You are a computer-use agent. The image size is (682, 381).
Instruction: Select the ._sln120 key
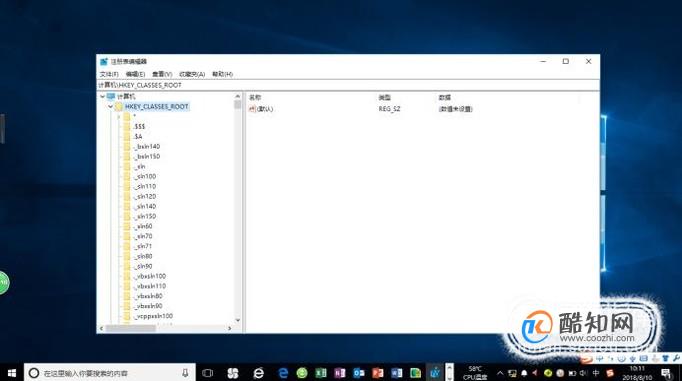(x=145, y=197)
